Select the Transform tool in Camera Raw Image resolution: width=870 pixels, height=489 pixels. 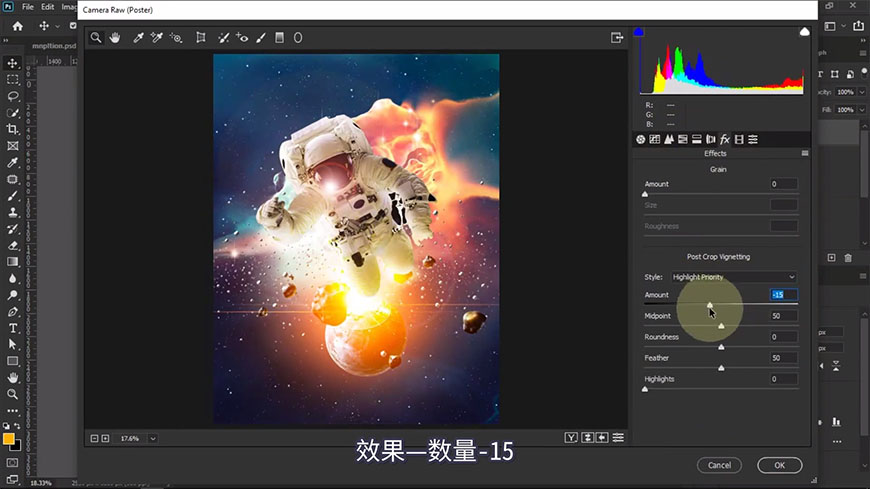click(201, 38)
